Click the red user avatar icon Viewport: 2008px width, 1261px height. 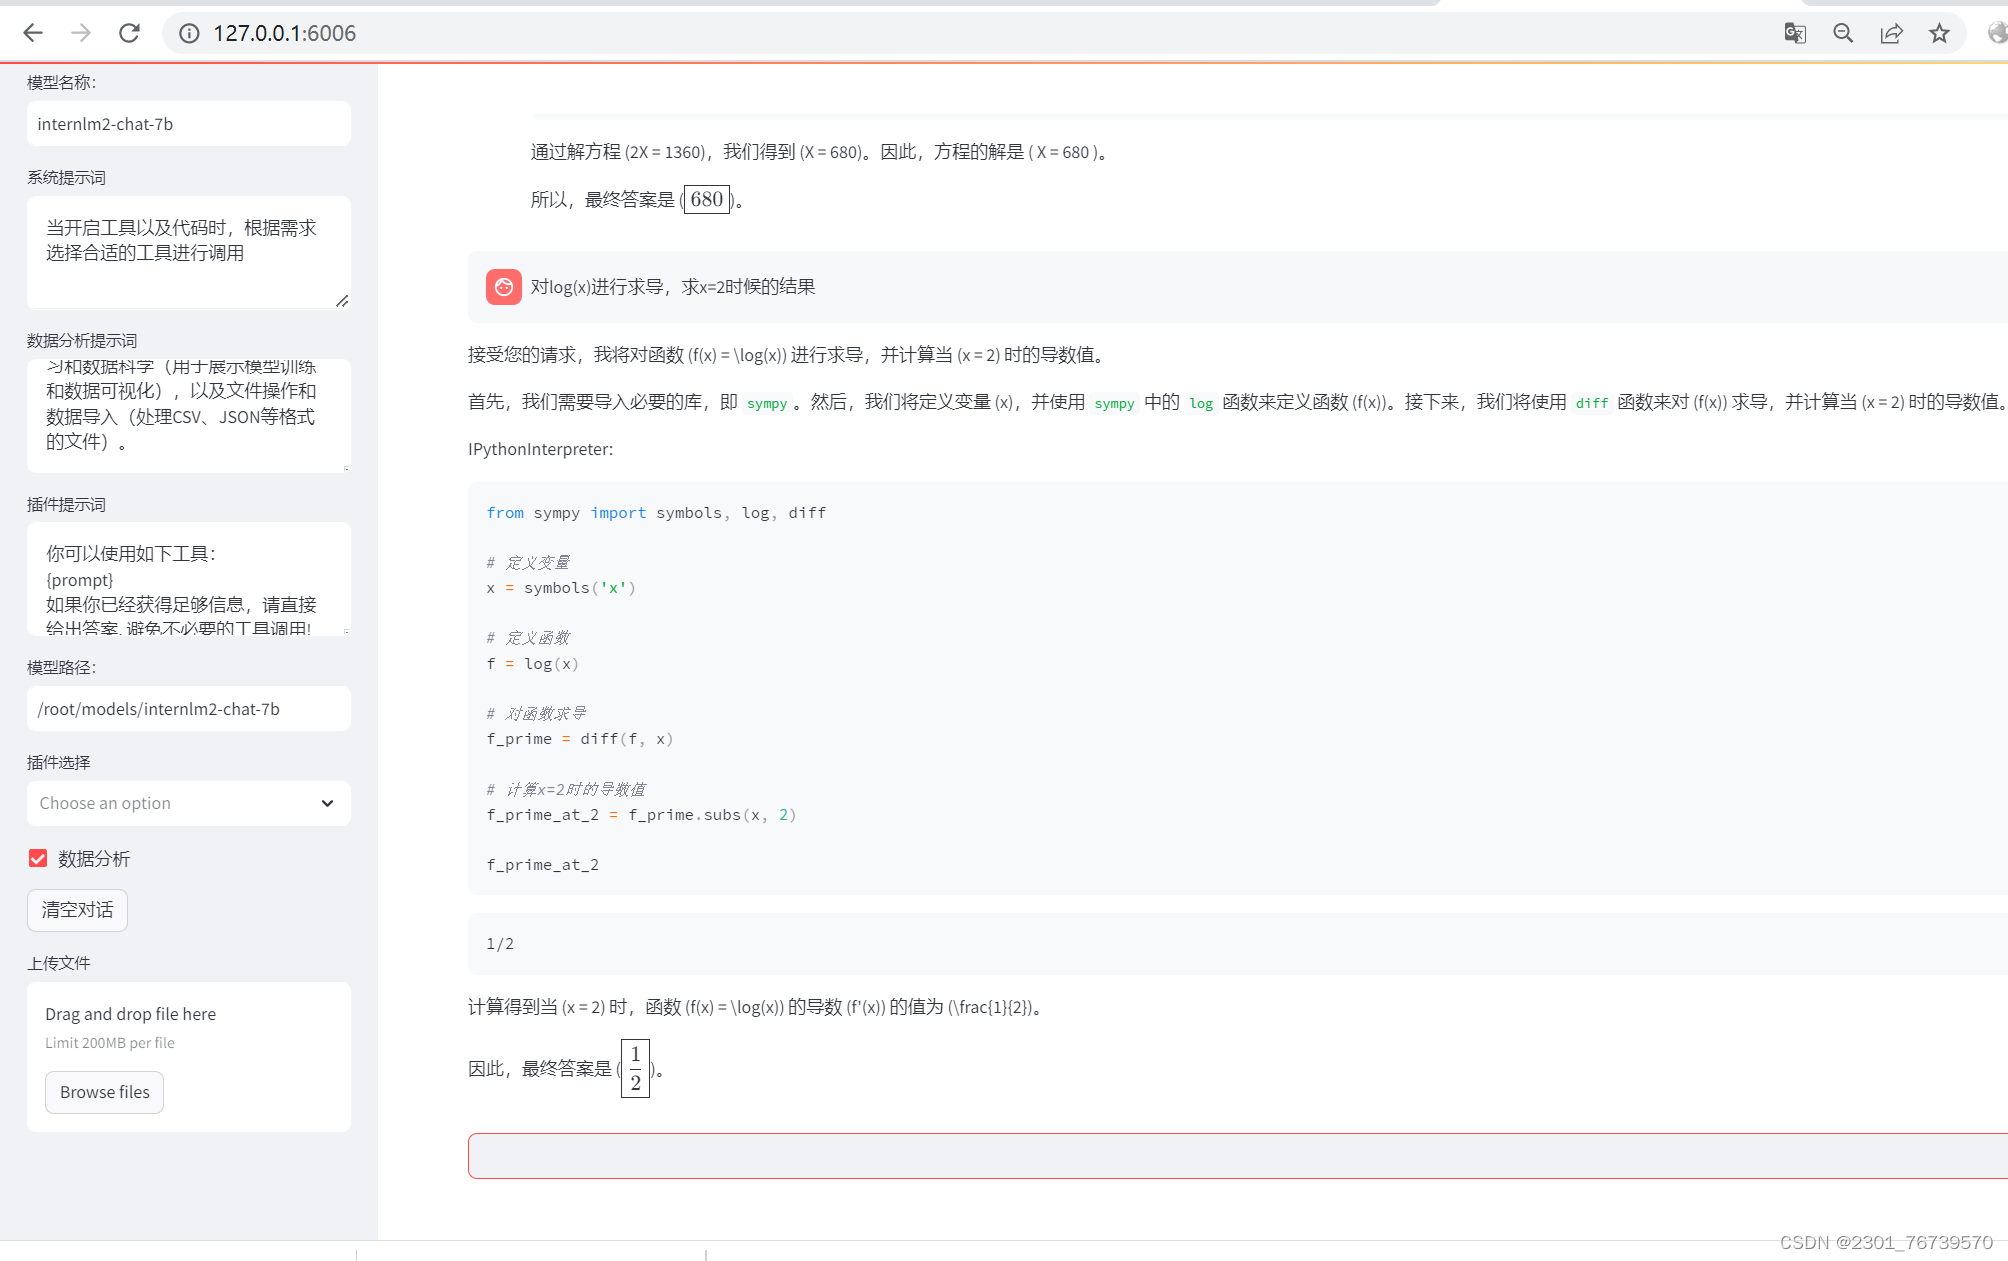pyautogui.click(x=503, y=287)
